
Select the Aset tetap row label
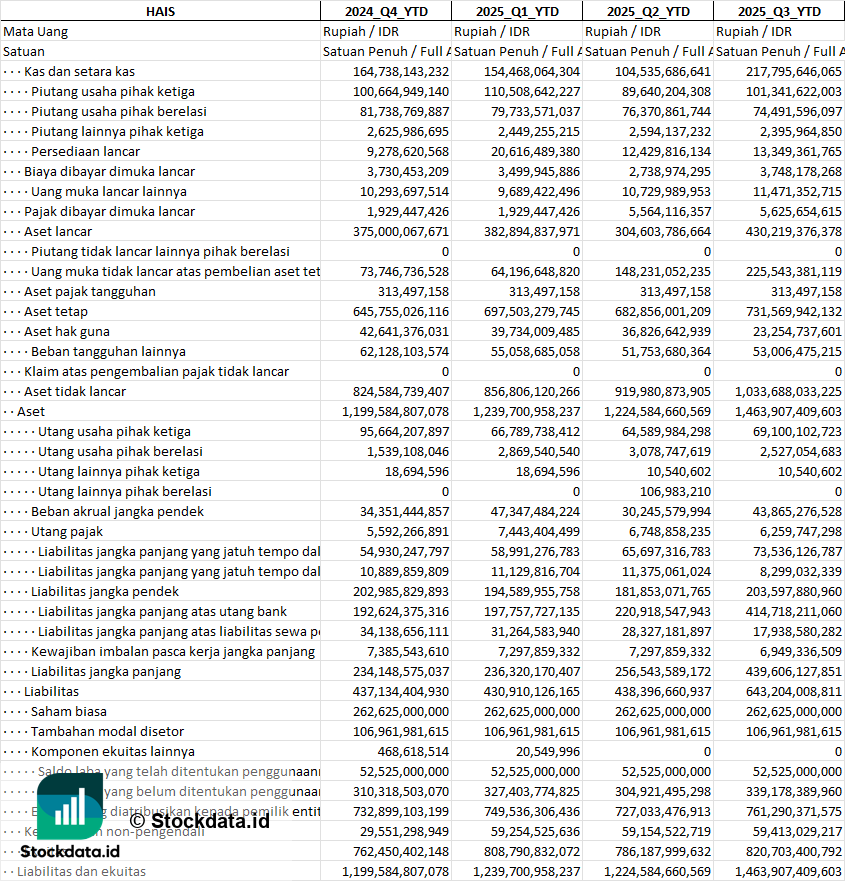56,311
